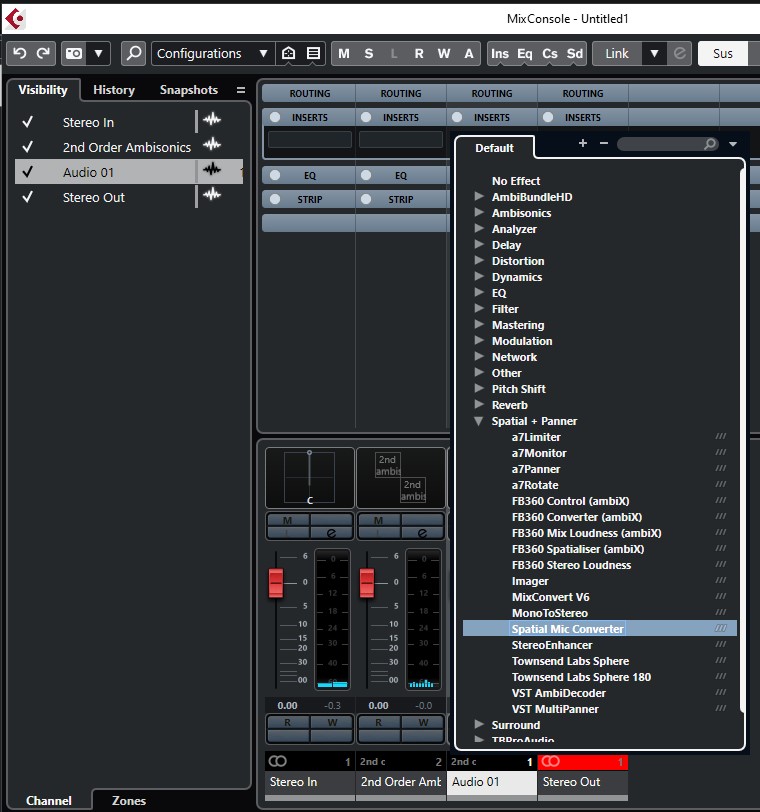Image resolution: width=760 pixels, height=812 pixels.
Task: Switch to the Zones tab
Action: [x=129, y=801]
